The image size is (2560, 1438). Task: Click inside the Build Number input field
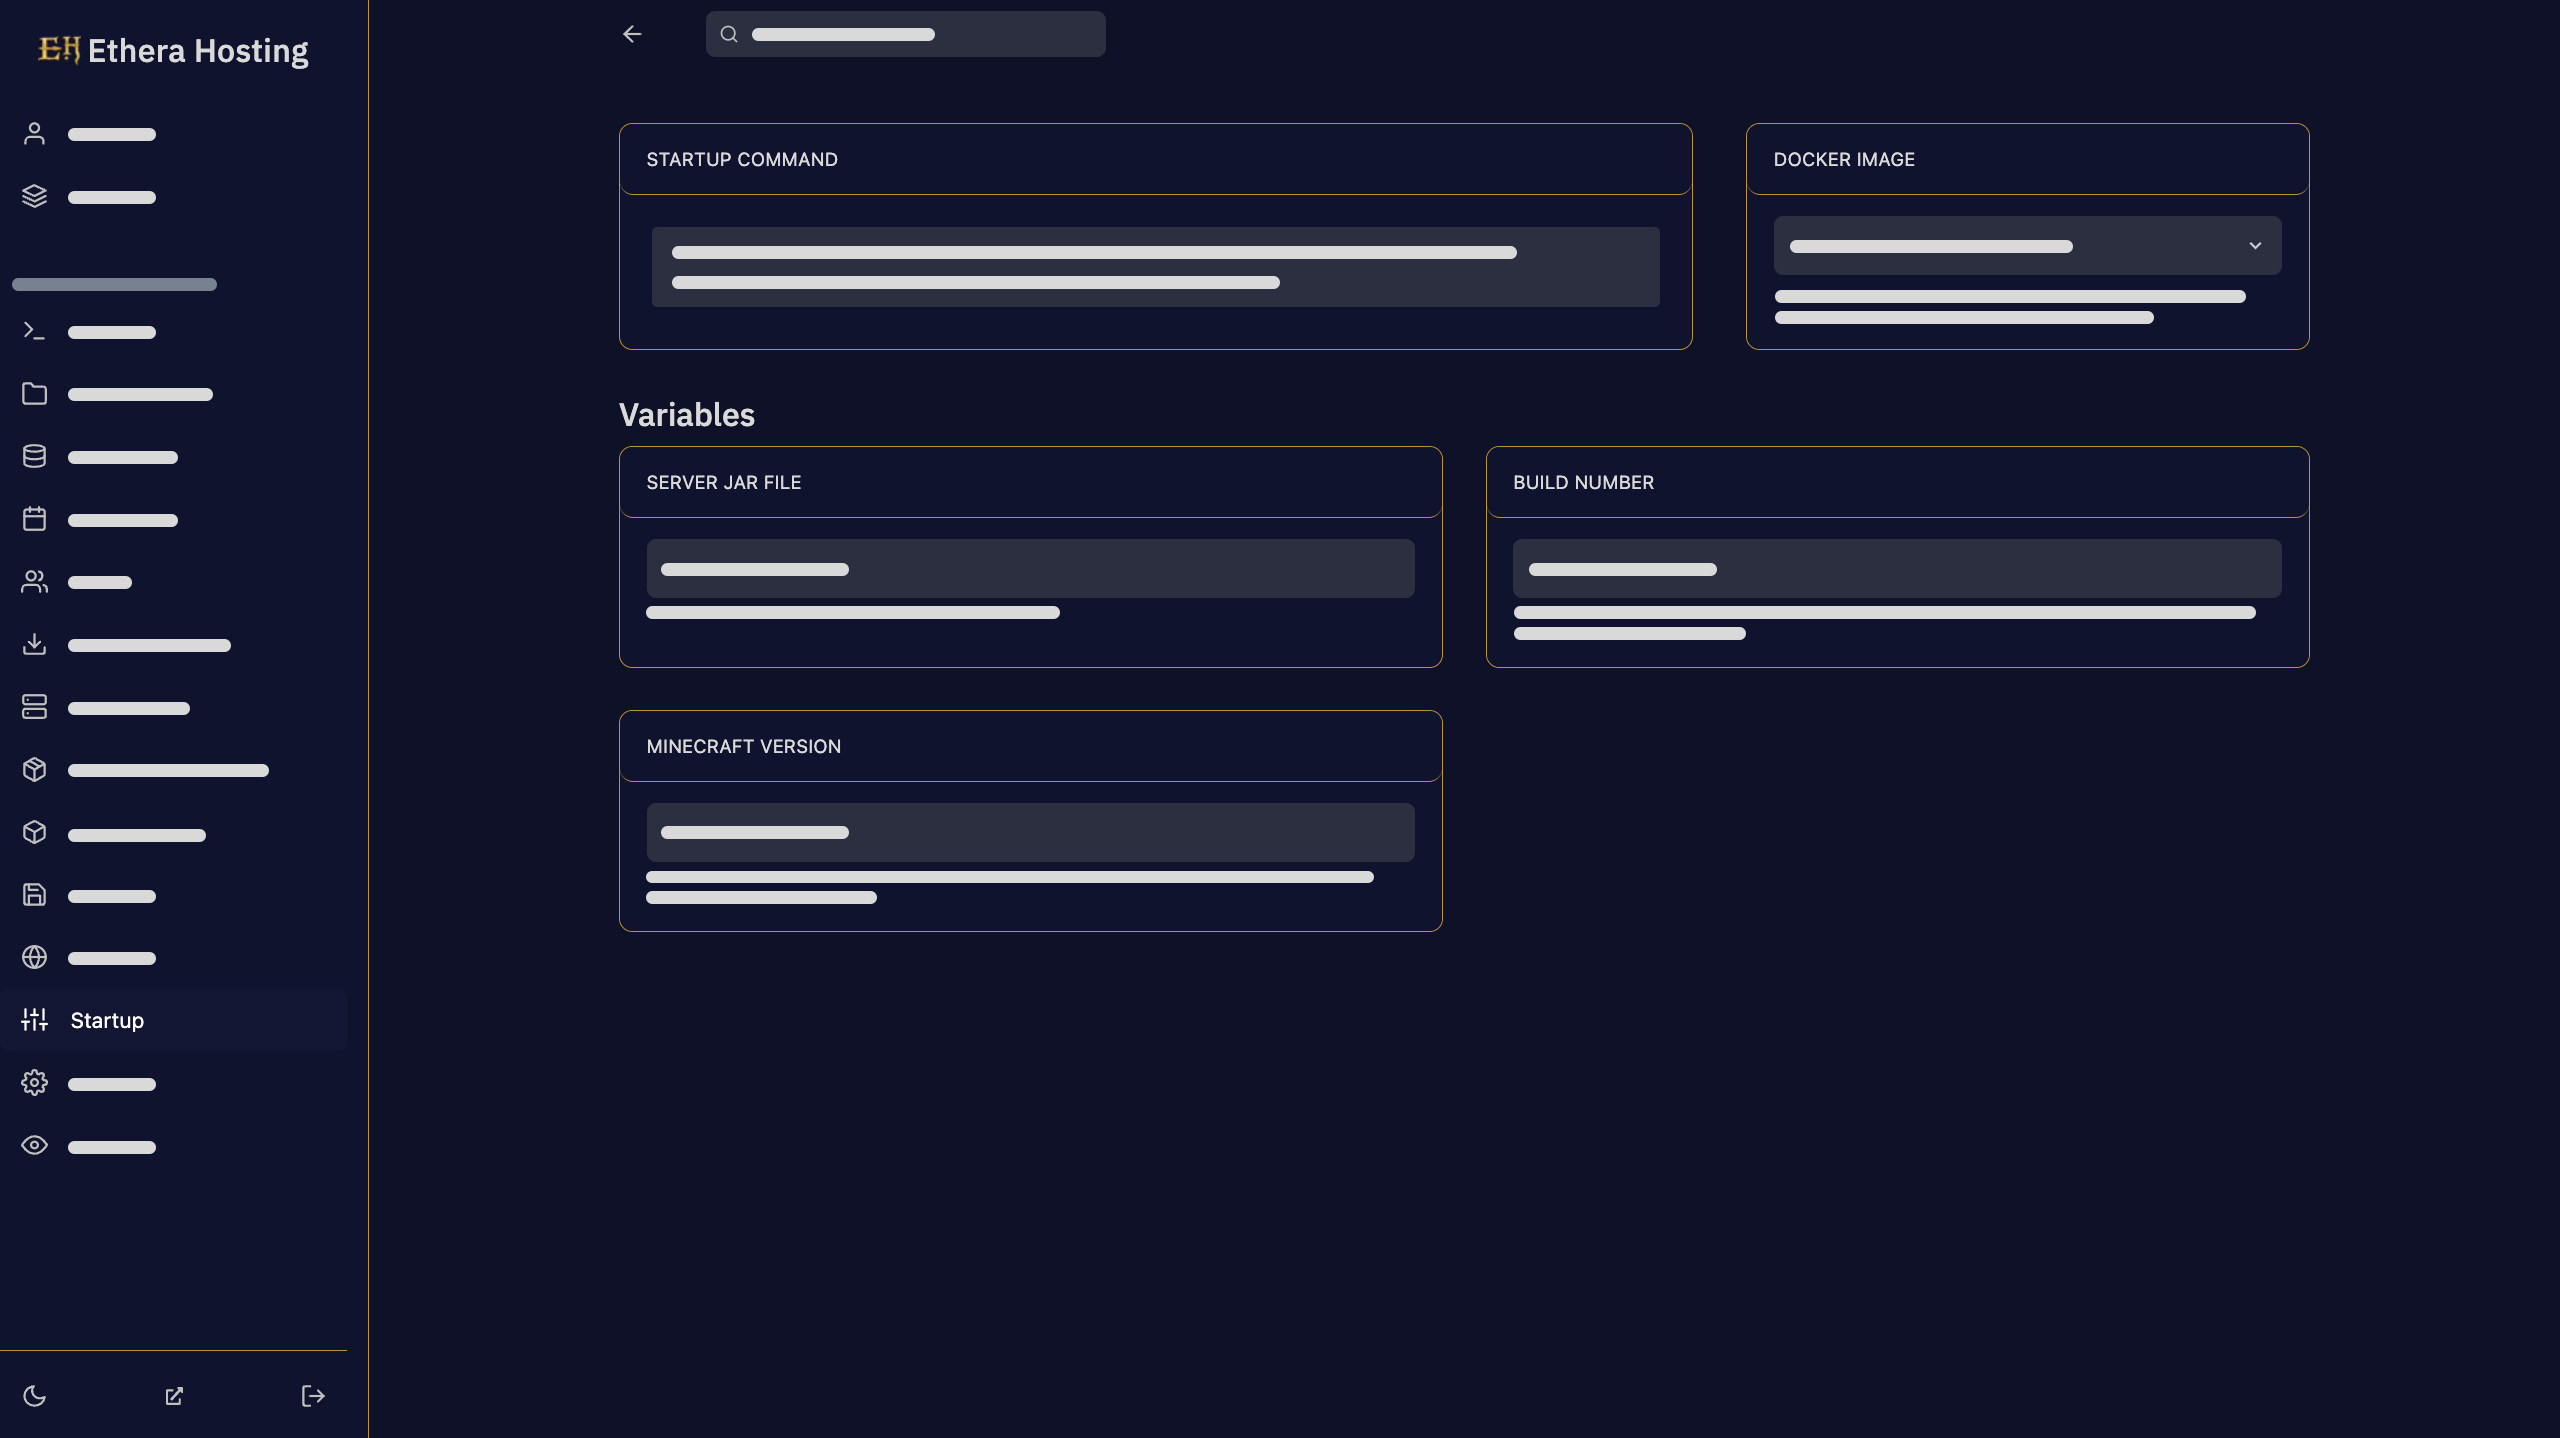point(1896,568)
